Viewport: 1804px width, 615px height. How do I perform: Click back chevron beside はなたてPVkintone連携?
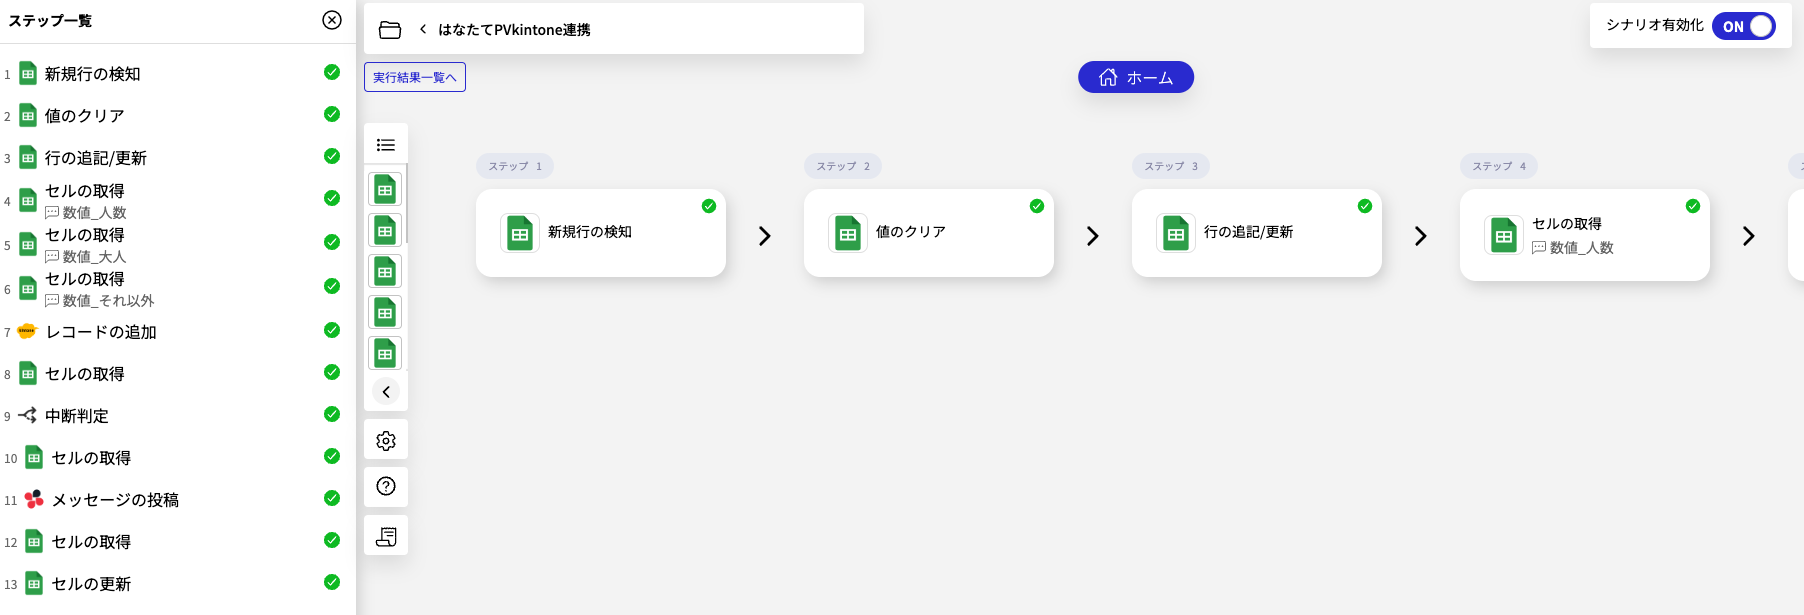point(423,30)
